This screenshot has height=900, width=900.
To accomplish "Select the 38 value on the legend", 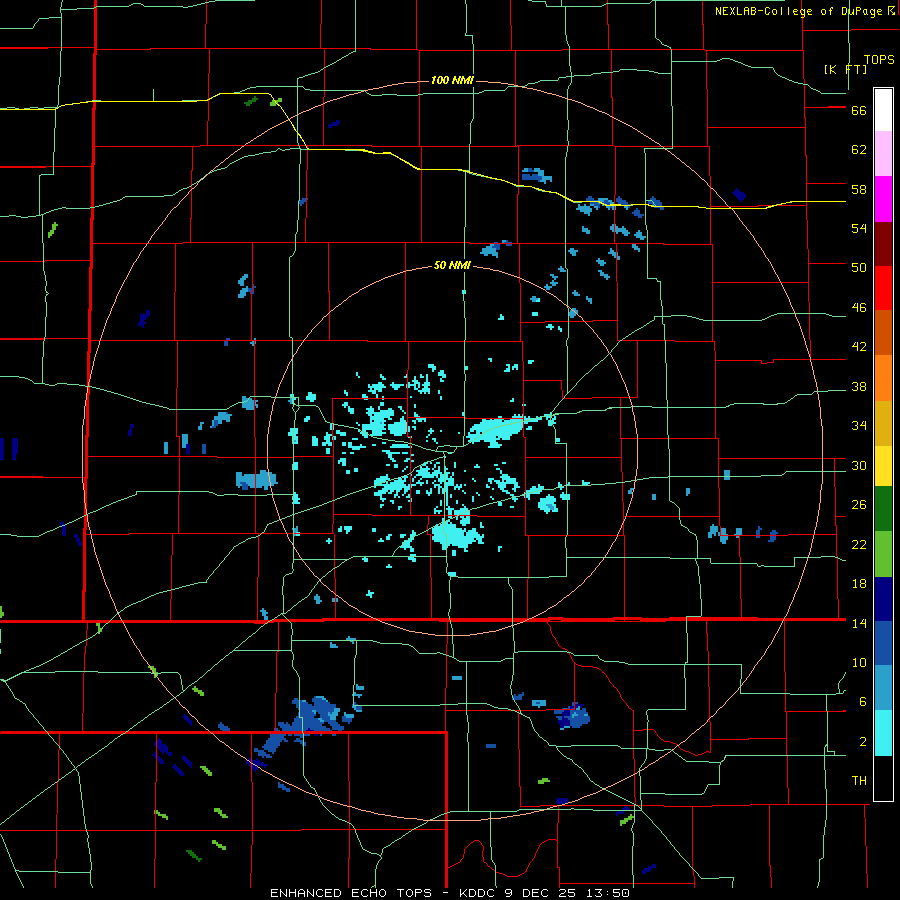I will tap(859, 386).
